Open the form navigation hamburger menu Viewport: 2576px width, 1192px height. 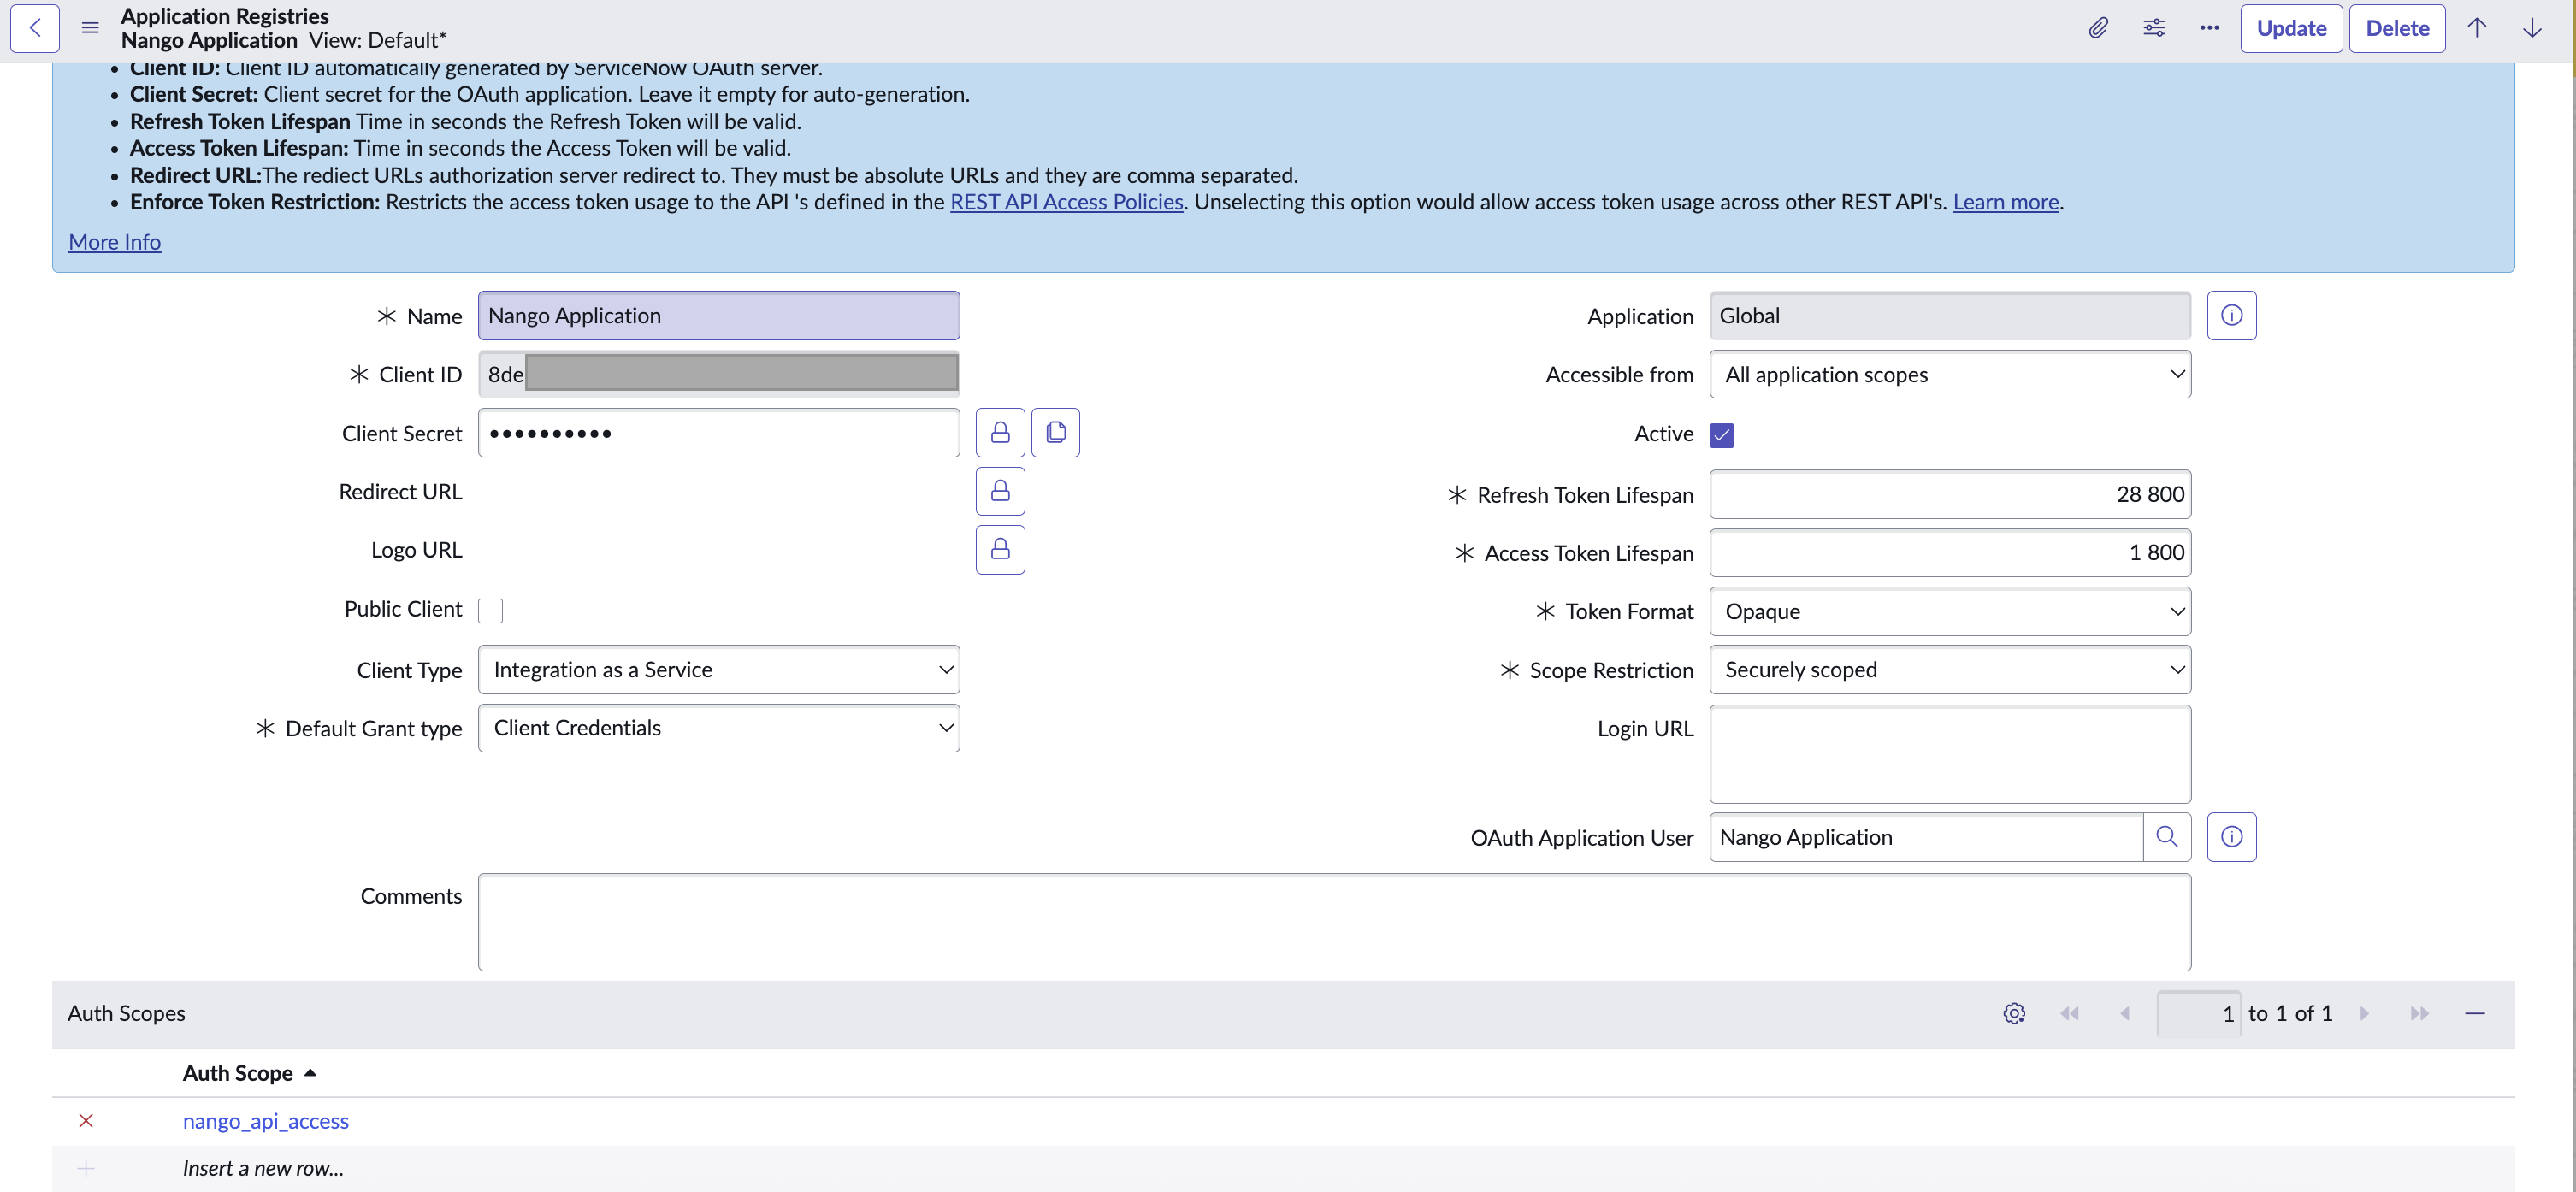(x=89, y=28)
